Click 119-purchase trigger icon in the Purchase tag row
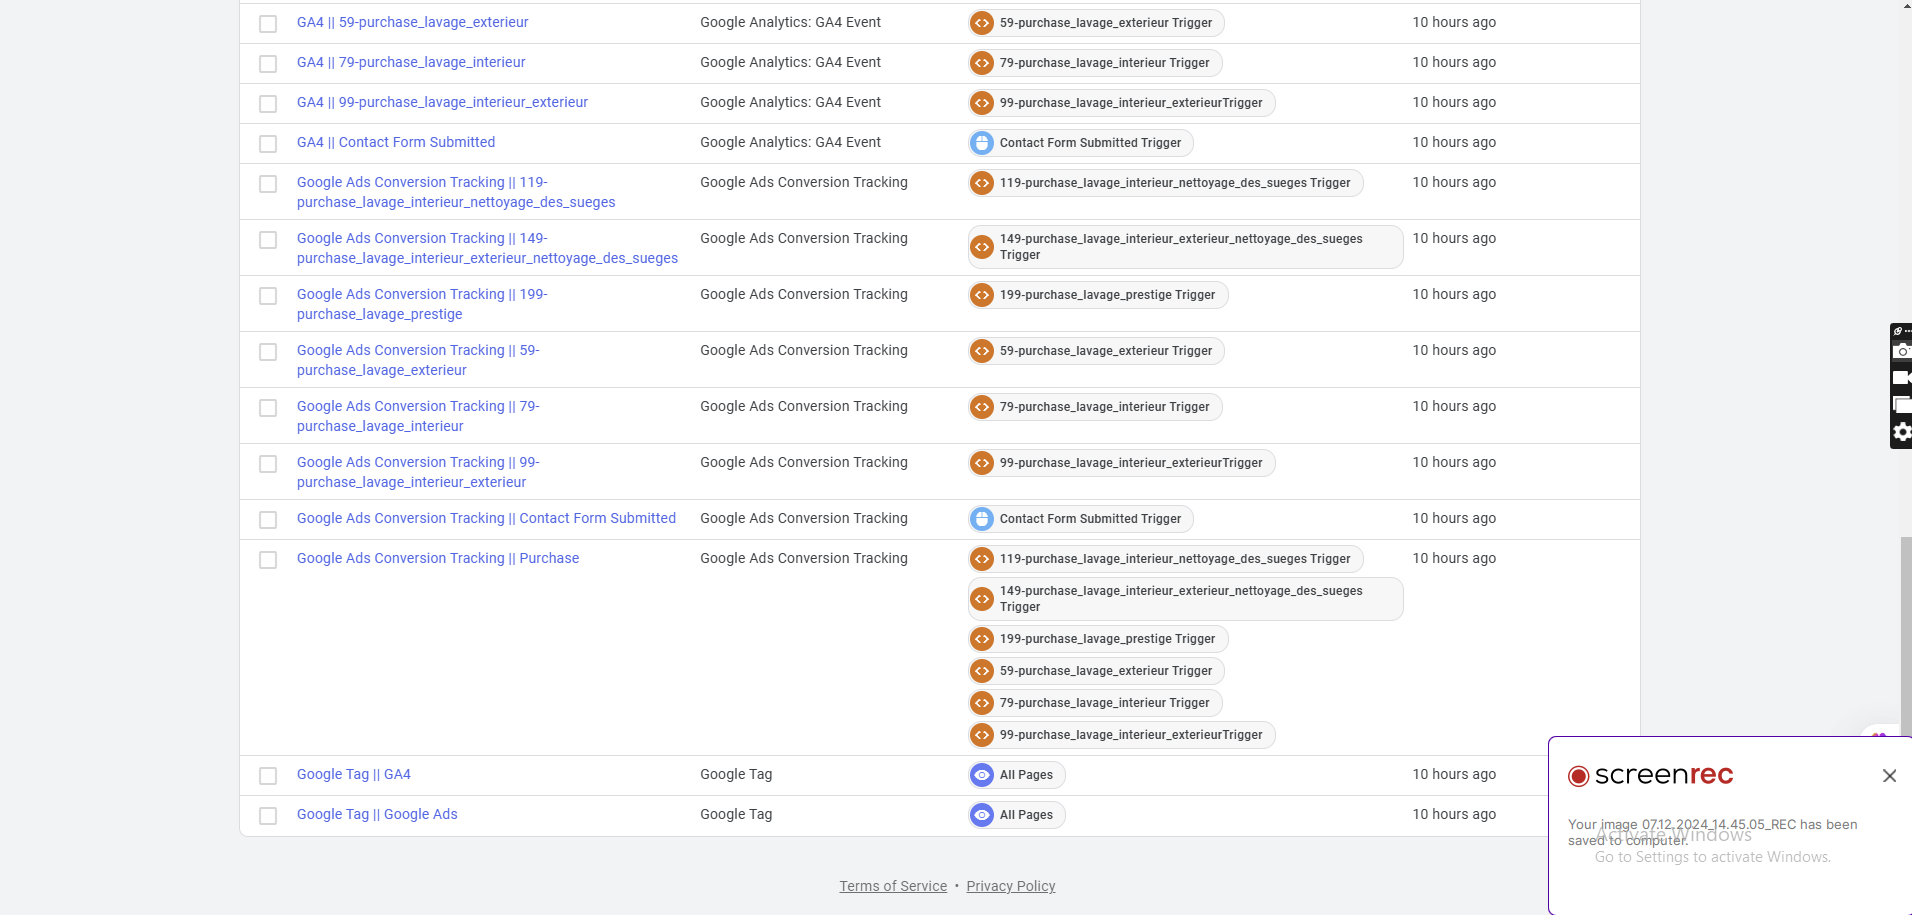The image size is (1912, 915). point(982,559)
